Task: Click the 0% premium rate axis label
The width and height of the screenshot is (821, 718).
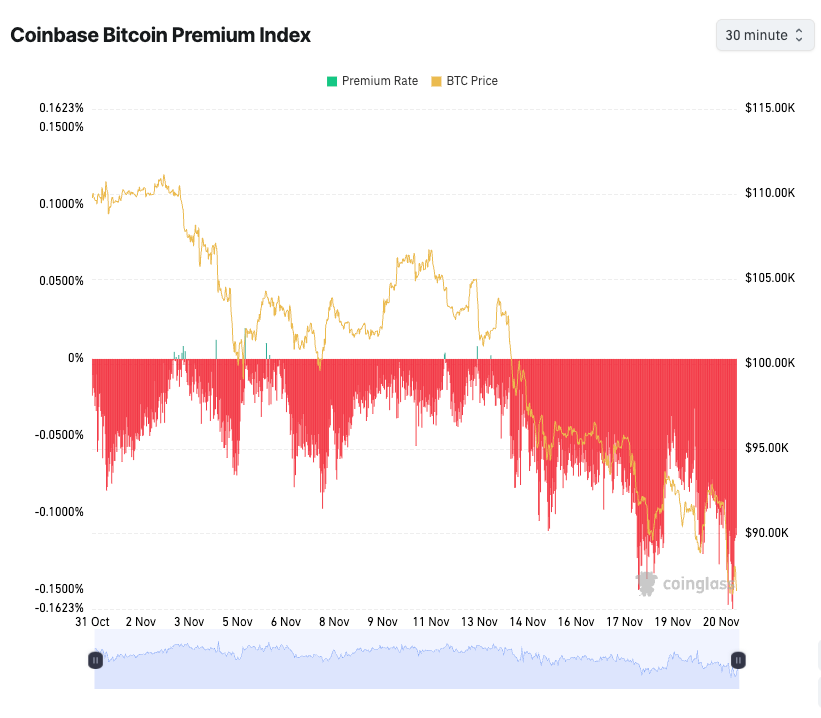Action: pos(76,358)
